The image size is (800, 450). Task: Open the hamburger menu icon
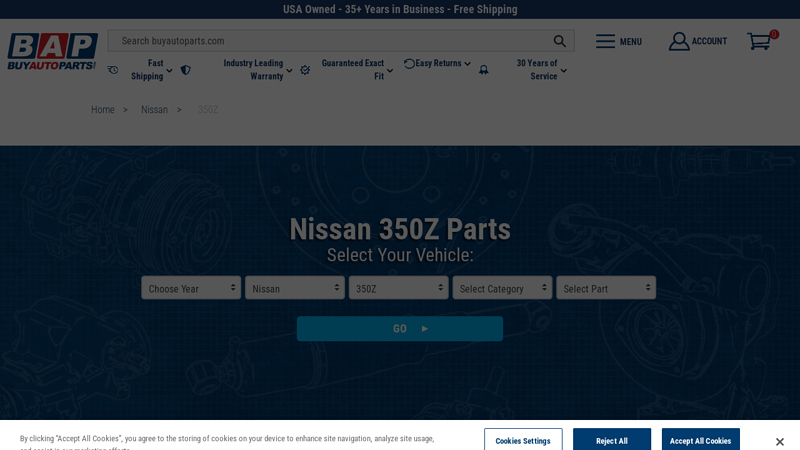point(605,41)
